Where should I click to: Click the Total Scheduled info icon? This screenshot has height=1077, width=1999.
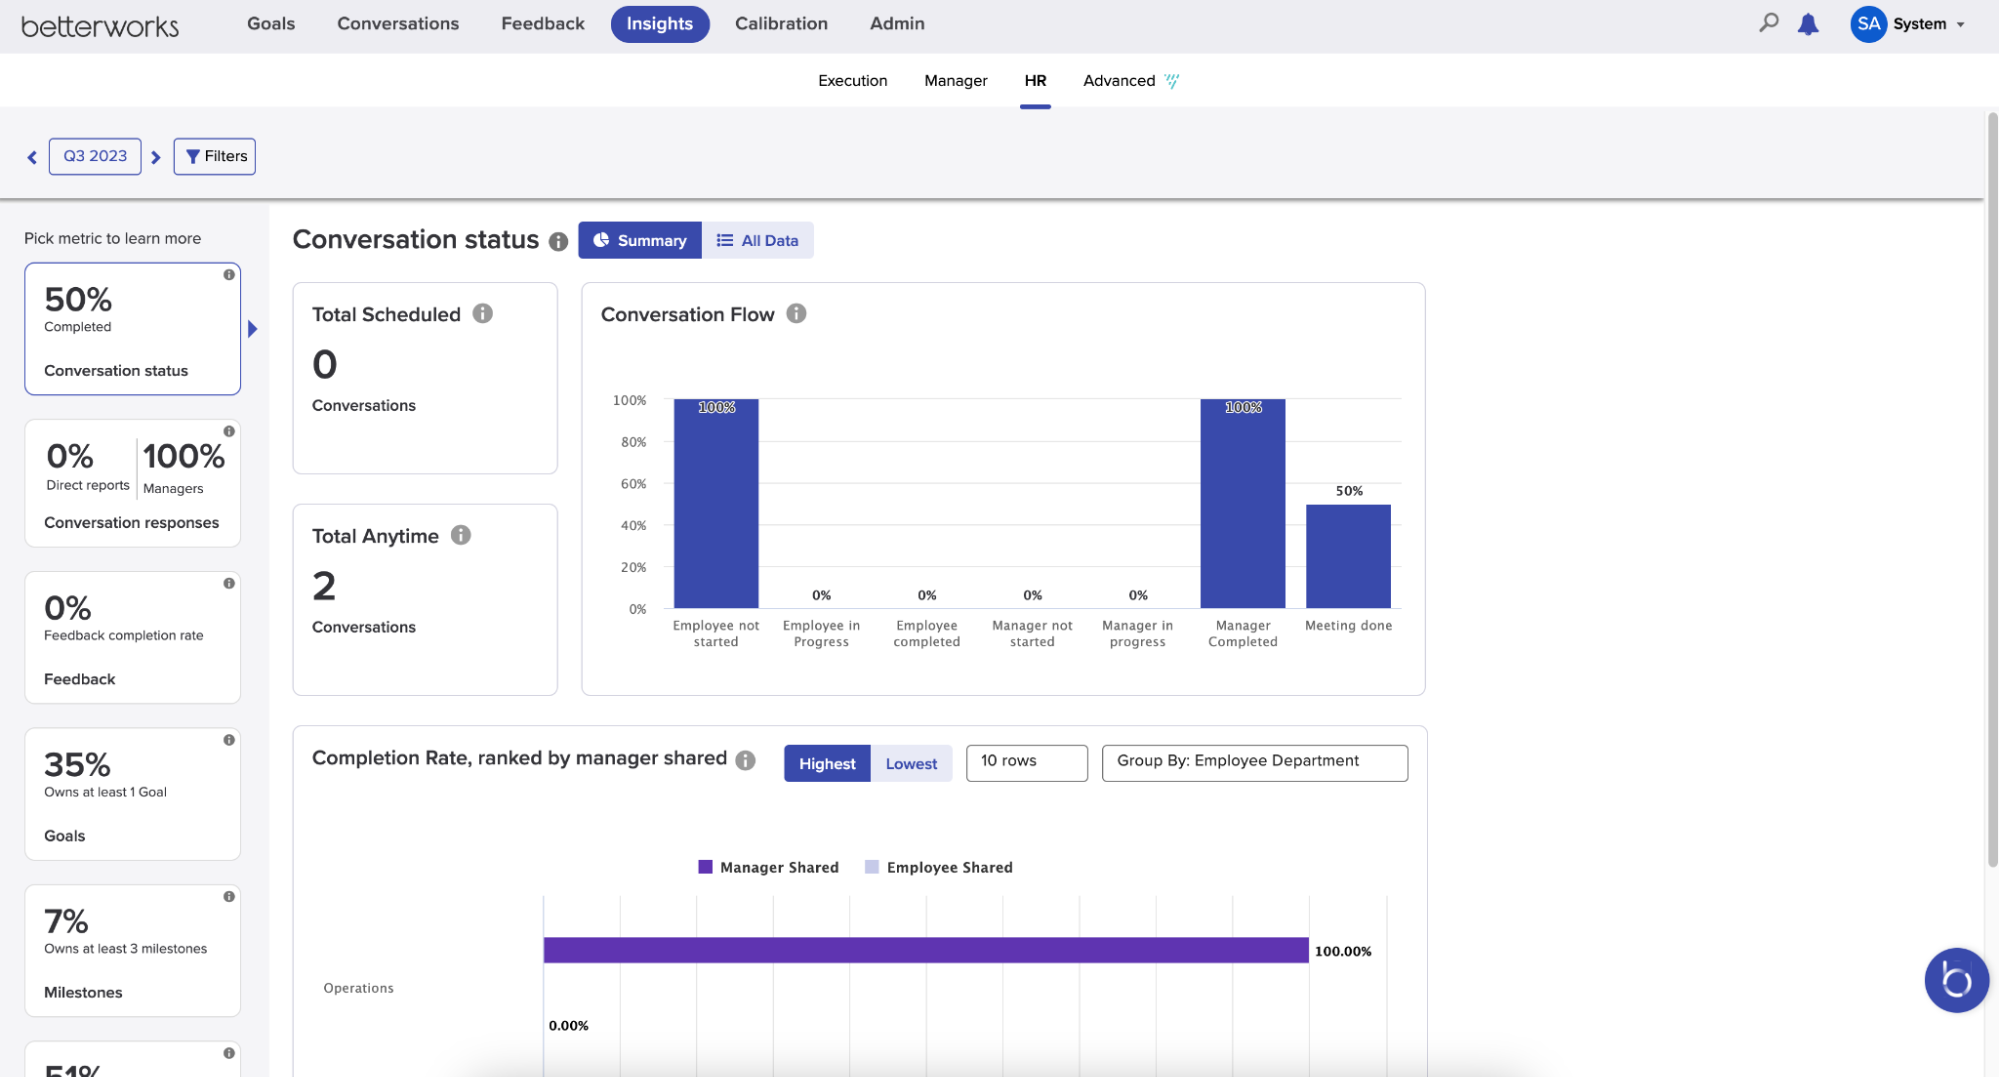[x=483, y=313]
